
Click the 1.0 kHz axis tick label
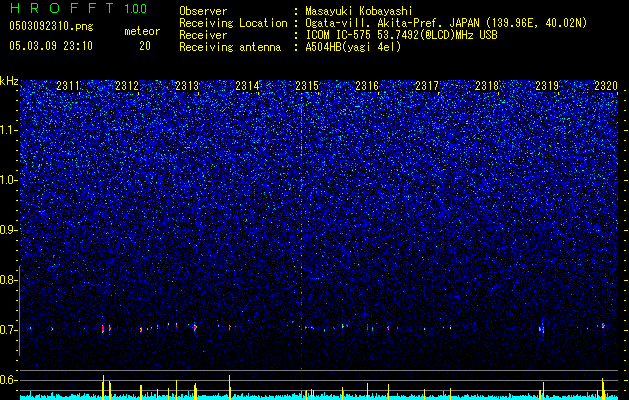9,180
